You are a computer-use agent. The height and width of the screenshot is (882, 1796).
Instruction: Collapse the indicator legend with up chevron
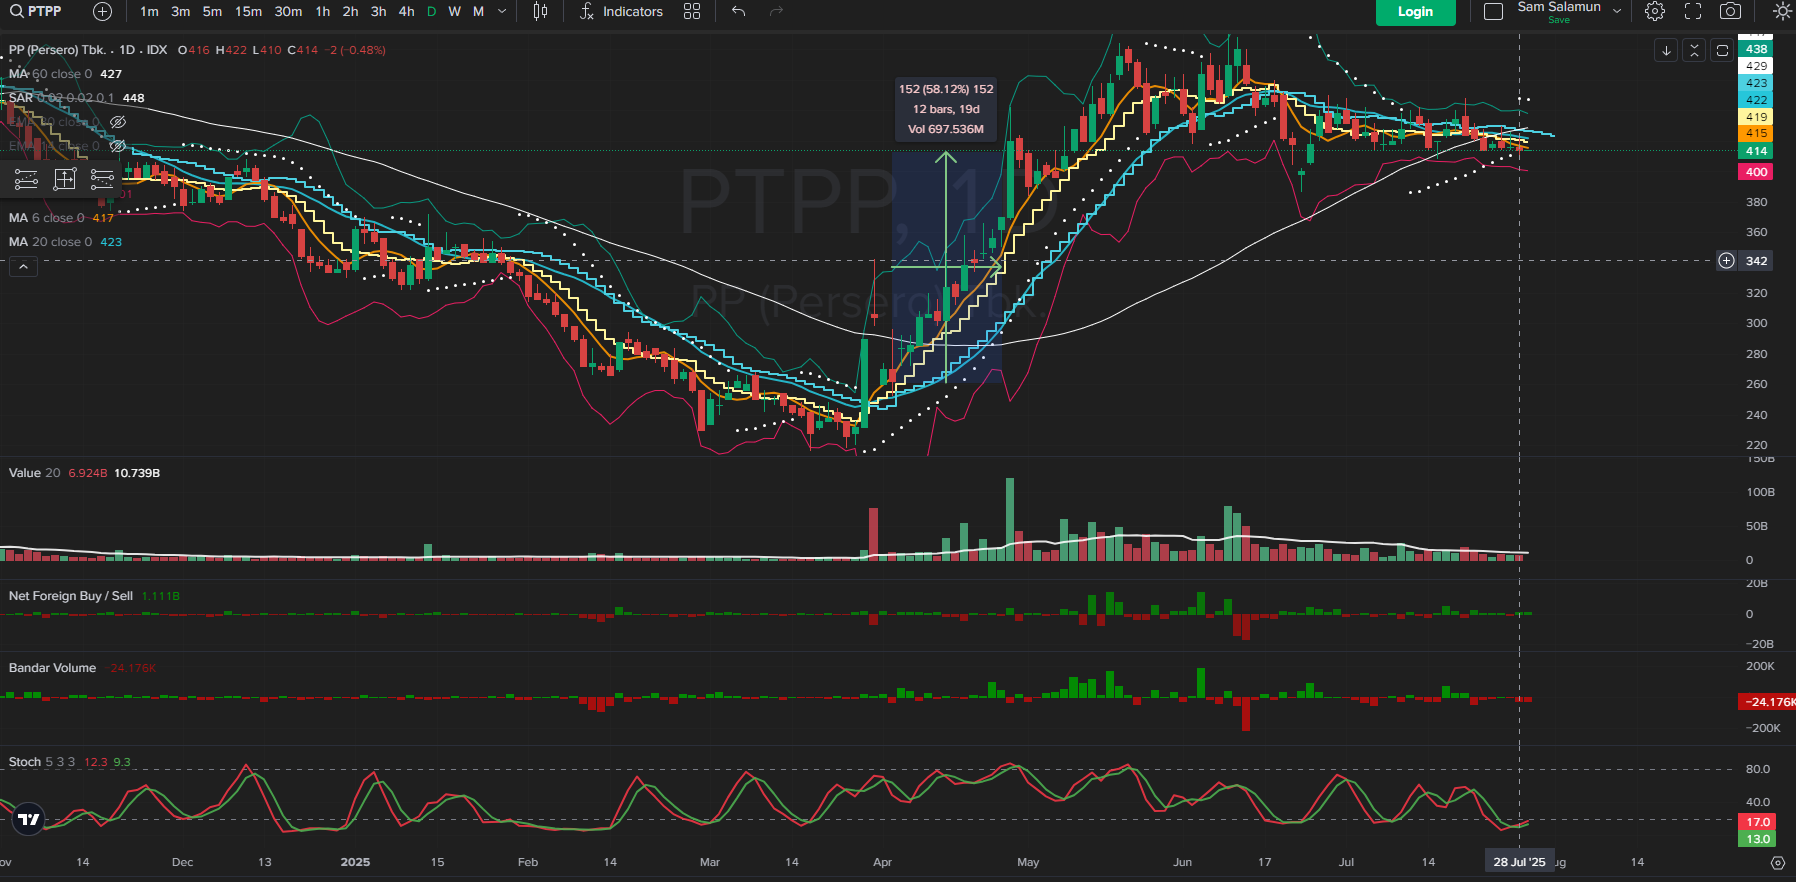click(x=23, y=266)
